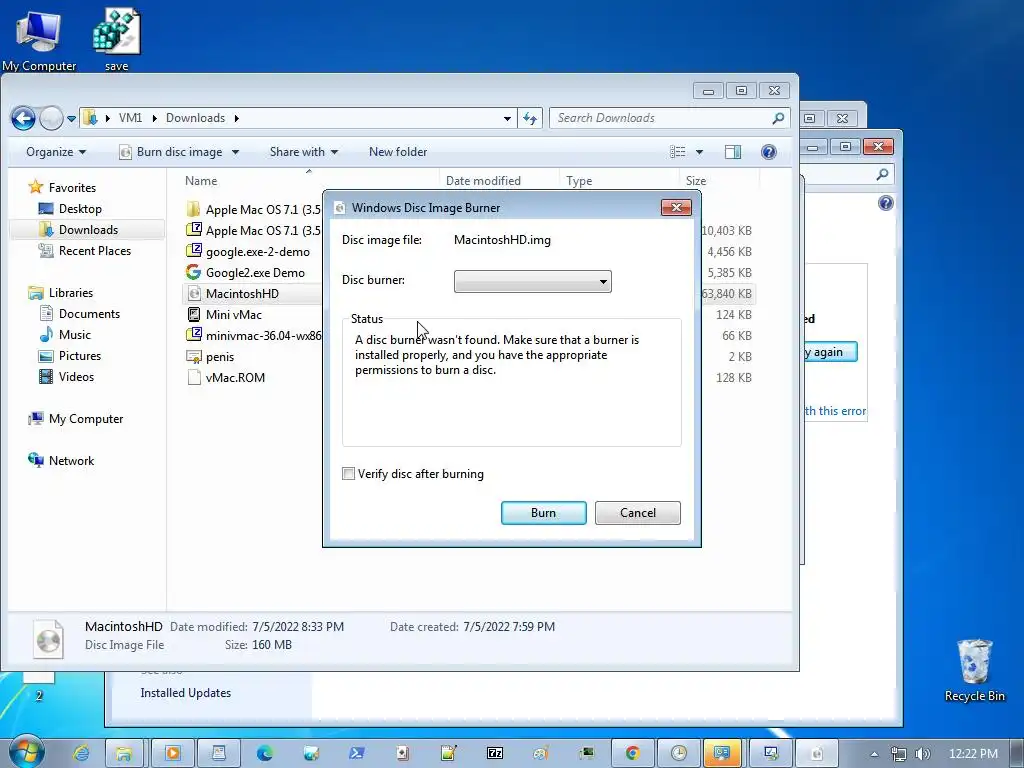The image size is (1024, 768).
Task: Launch Internet Explorer from taskbar
Action: click(81, 753)
